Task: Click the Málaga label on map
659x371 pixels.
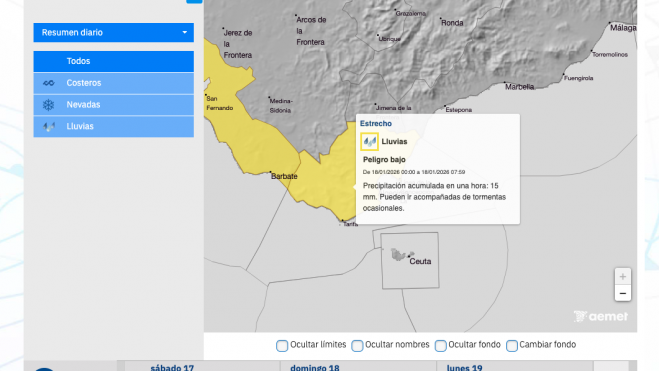Action: [623, 28]
